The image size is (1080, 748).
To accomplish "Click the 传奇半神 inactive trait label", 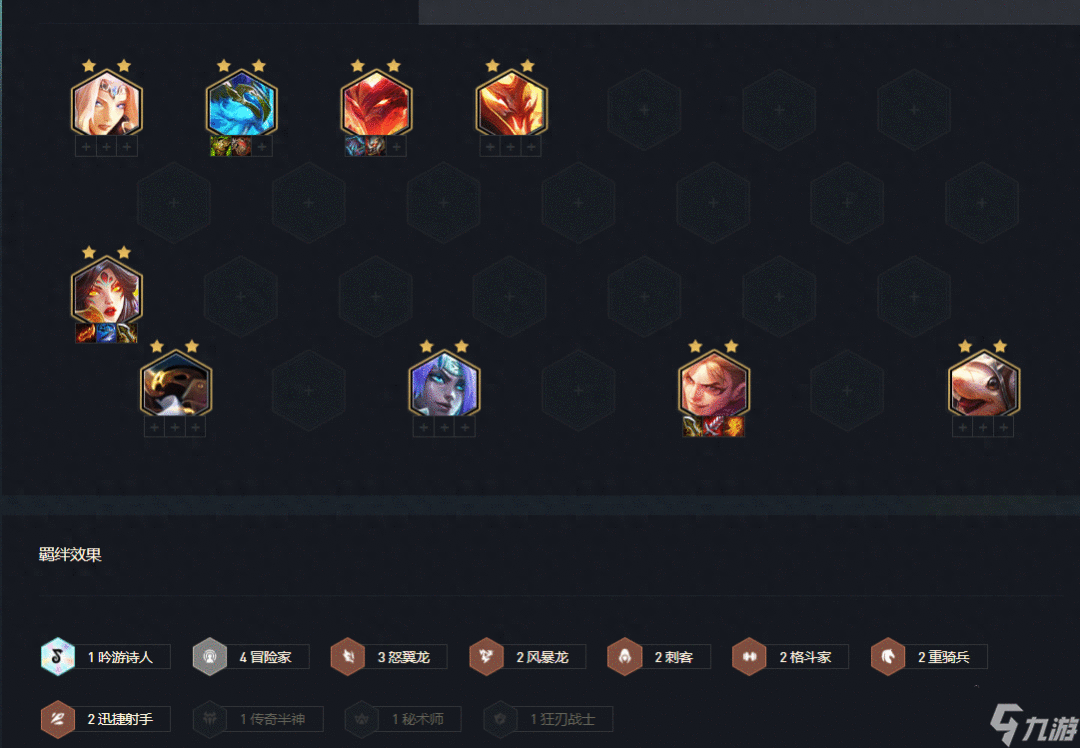I will (272, 719).
